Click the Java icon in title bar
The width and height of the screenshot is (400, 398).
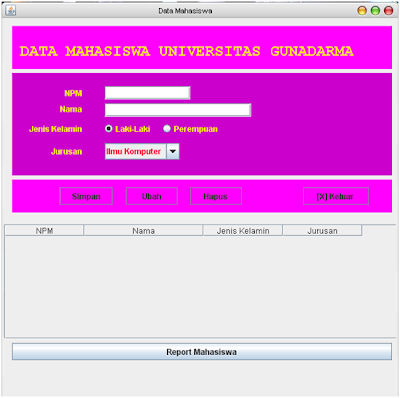11,11
